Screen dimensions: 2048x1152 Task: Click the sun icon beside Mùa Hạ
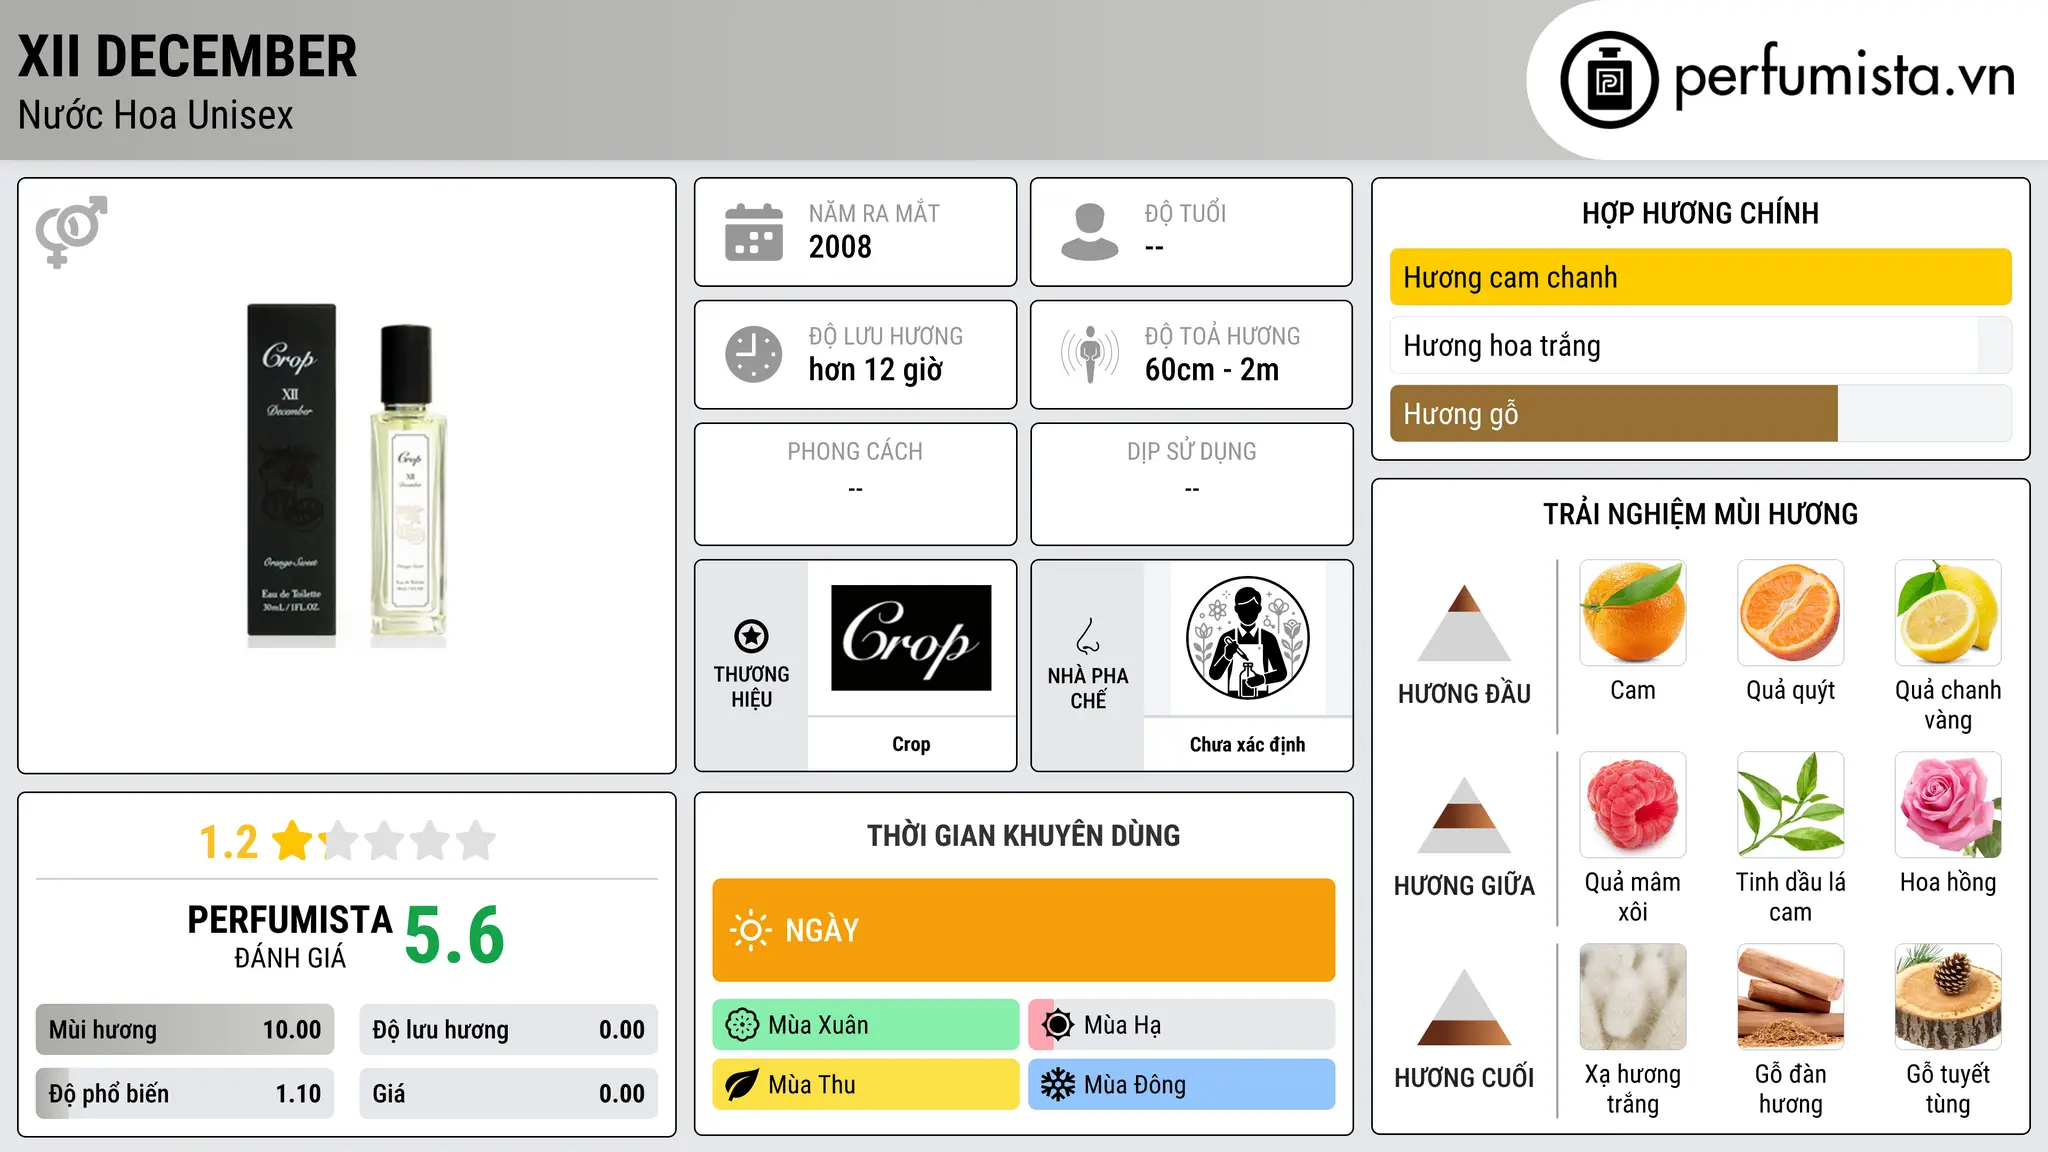[x=1058, y=1025]
